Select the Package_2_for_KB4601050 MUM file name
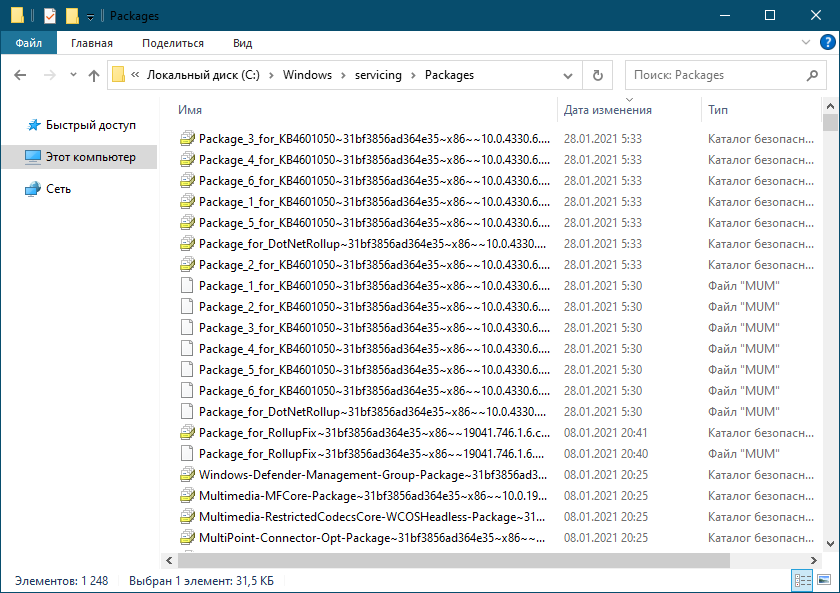 (x=374, y=307)
